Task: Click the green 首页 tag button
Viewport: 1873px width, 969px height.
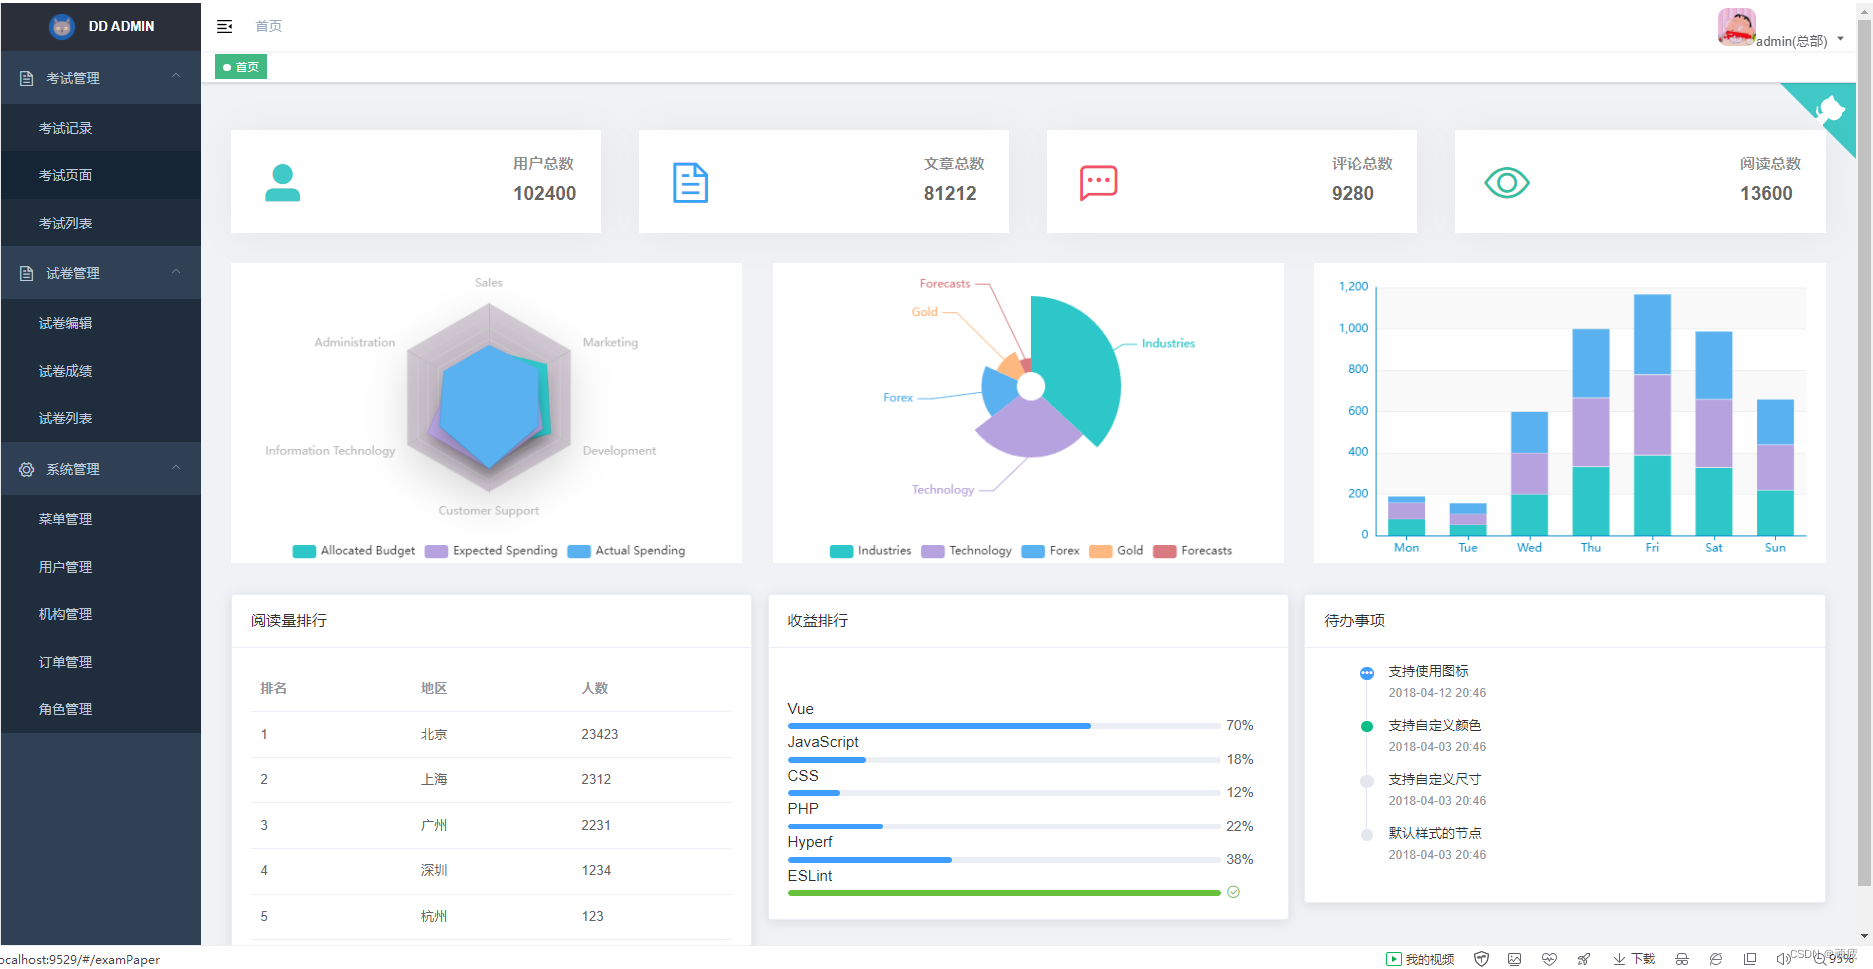Action: [240, 66]
